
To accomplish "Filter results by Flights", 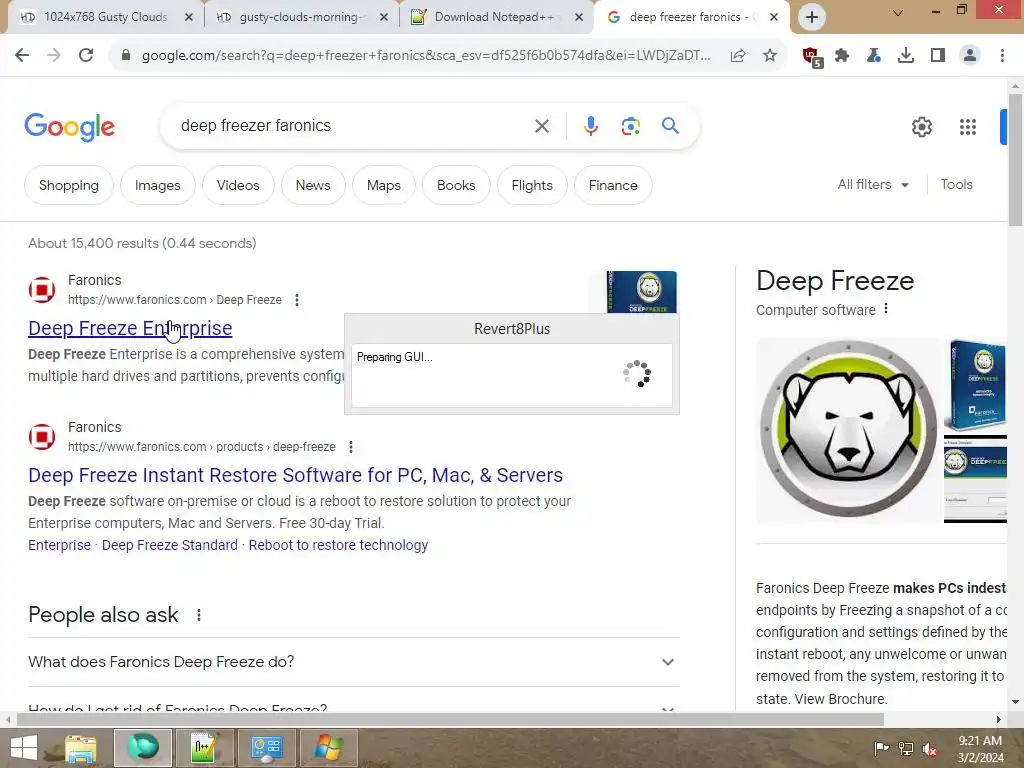I will (x=532, y=185).
